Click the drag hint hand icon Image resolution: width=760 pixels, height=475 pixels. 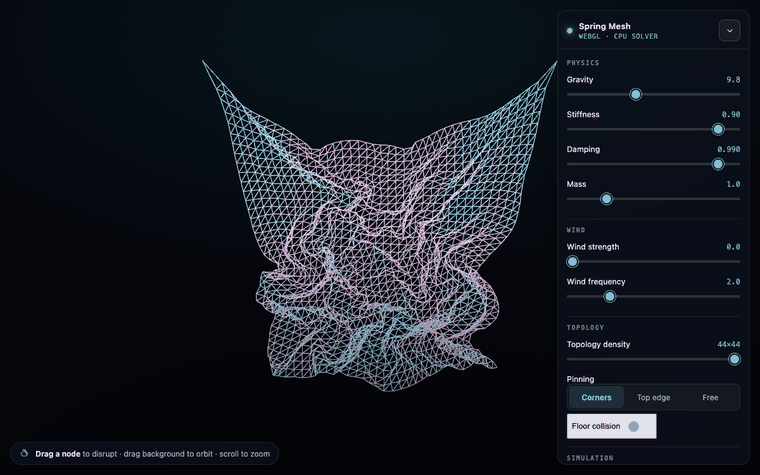24,454
